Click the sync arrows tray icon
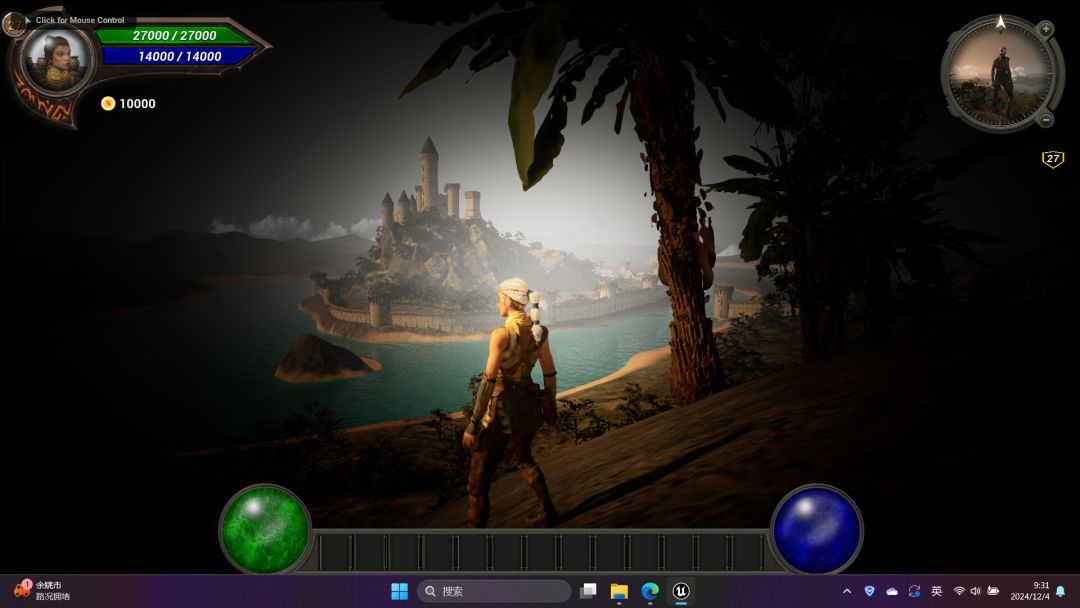This screenshot has height=608, width=1080. point(914,591)
